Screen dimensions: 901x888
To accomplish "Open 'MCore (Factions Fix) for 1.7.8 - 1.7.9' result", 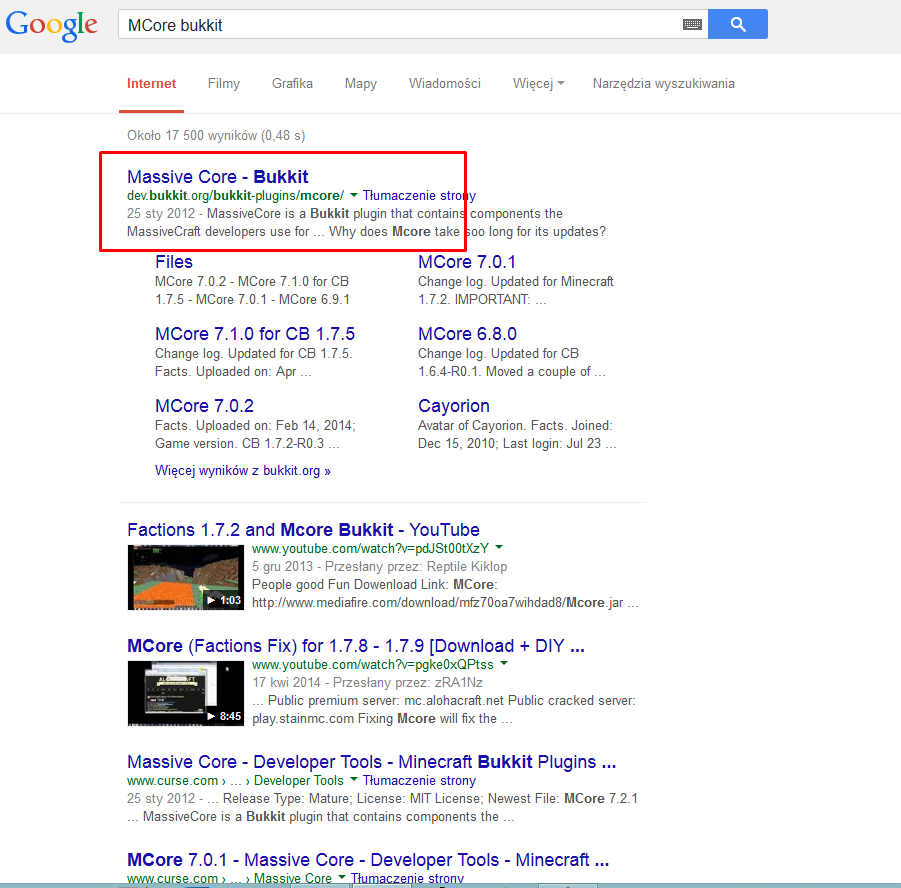I will pos(356,645).
